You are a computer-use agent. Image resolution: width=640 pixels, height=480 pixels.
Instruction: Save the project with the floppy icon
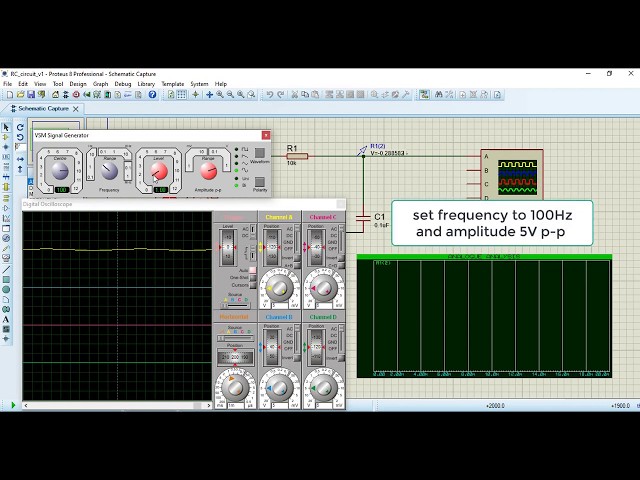coord(31,95)
